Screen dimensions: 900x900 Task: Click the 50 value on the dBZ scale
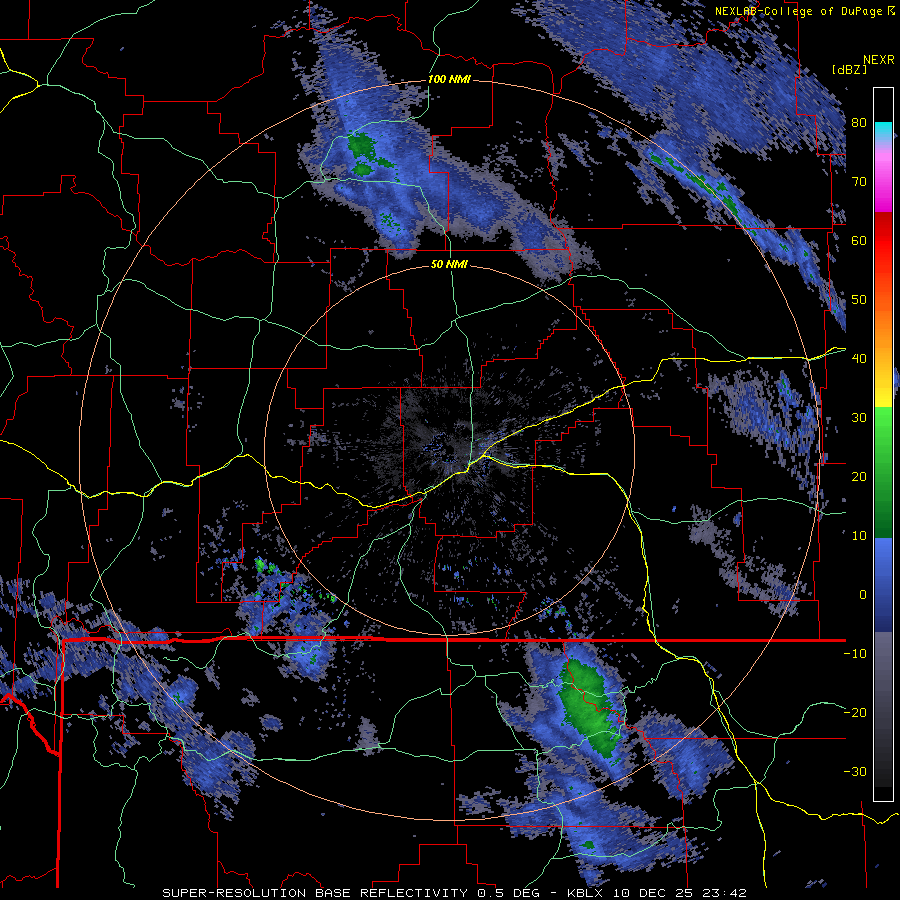(859, 300)
